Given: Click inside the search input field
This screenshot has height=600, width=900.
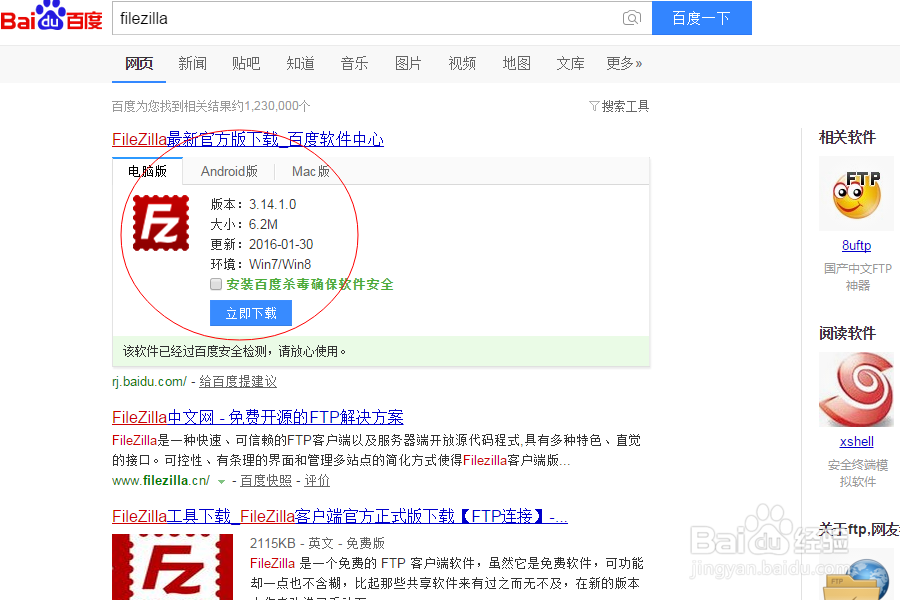Looking at the screenshot, I should (350, 17).
